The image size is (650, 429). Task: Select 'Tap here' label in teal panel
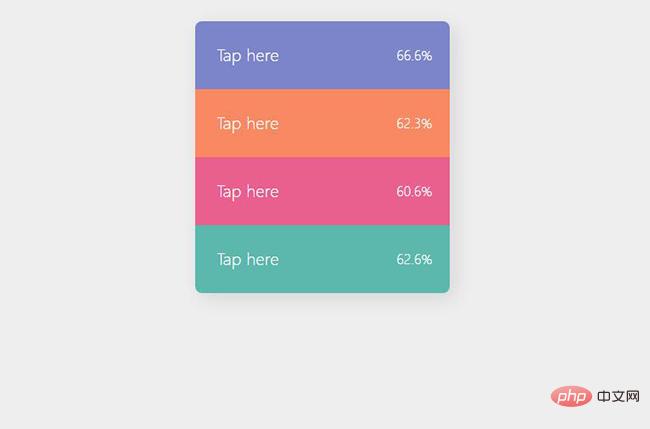click(248, 260)
